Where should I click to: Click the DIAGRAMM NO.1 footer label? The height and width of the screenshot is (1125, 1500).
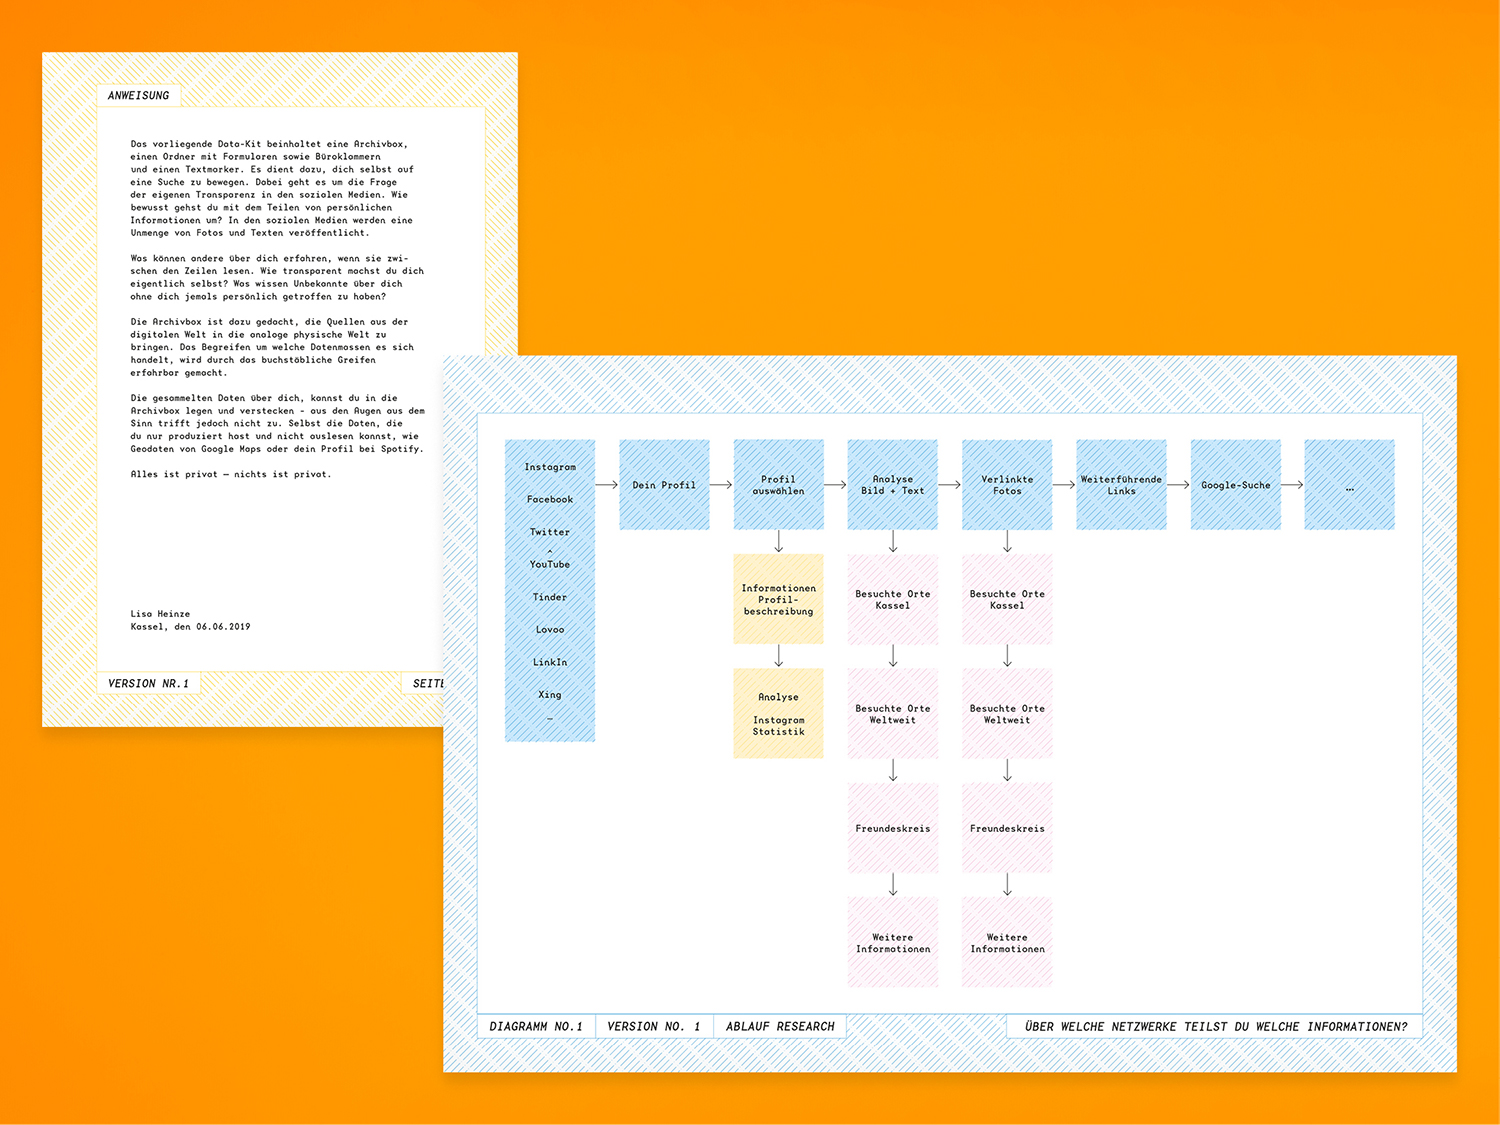click(536, 1027)
